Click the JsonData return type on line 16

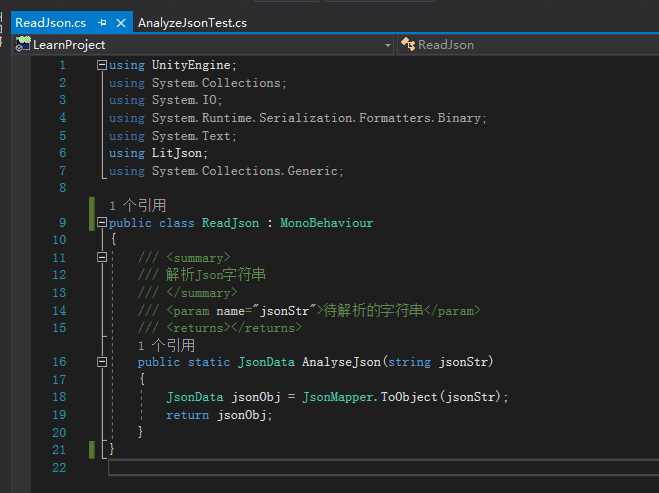coord(266,362)
